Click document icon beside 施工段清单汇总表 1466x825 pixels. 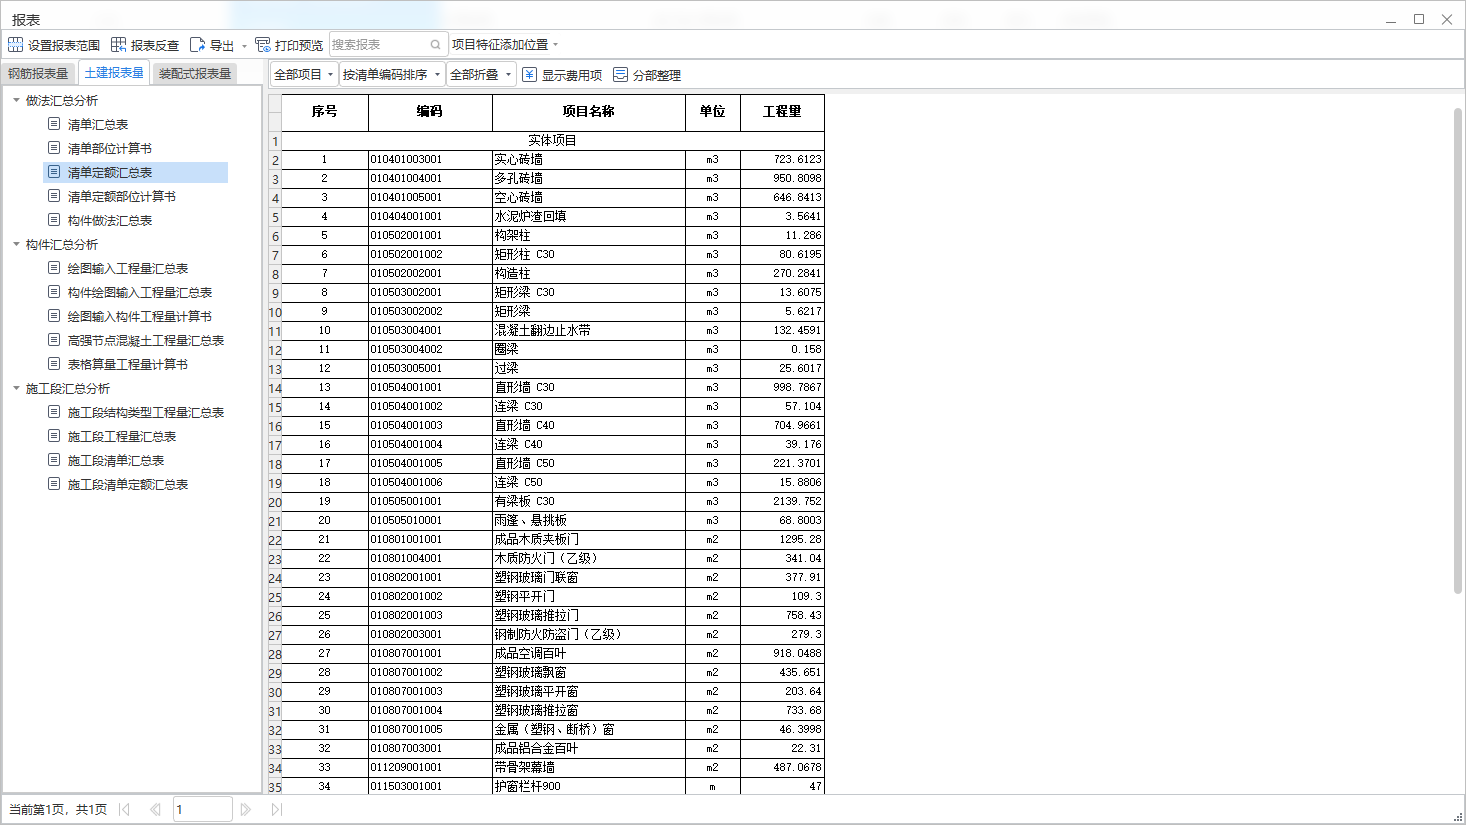(54, 460)
